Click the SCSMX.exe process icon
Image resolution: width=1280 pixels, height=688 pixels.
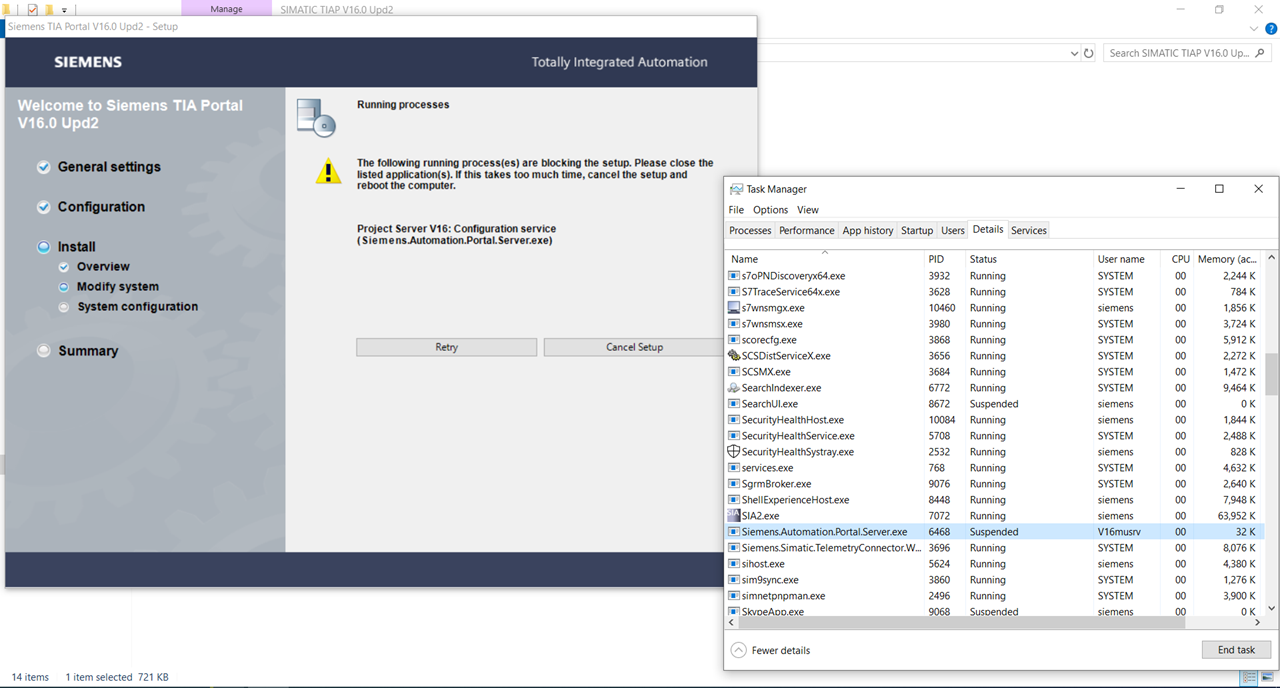(734, 372)
